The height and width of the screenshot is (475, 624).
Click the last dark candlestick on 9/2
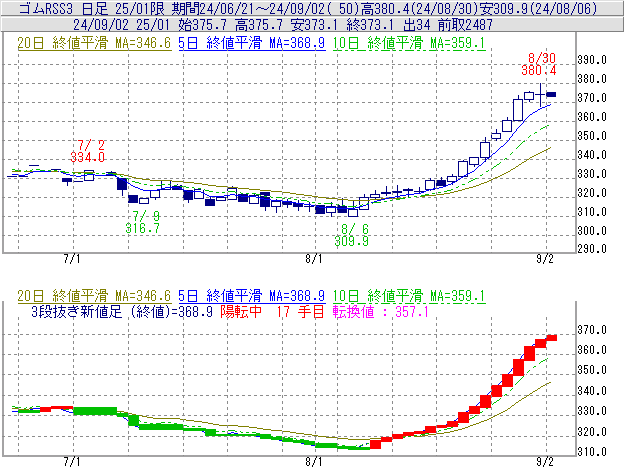pyautogui.click(x=551, y=95)
